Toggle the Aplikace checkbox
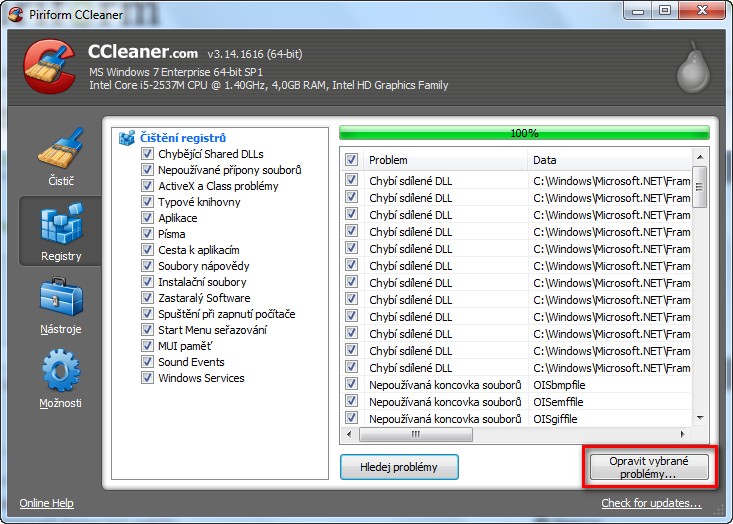The image size is (733, 524). click(x=147, y=218)
